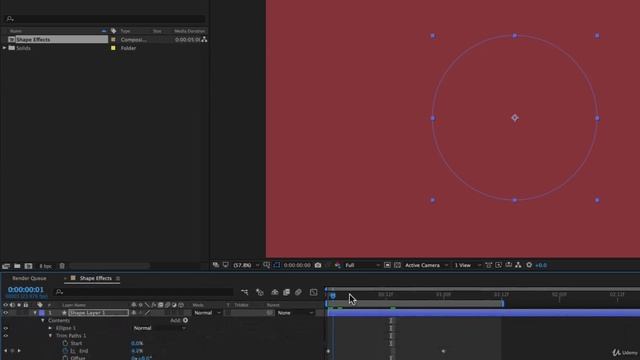Open the Shape Effects timeline panel menu

tap(118, 278)
